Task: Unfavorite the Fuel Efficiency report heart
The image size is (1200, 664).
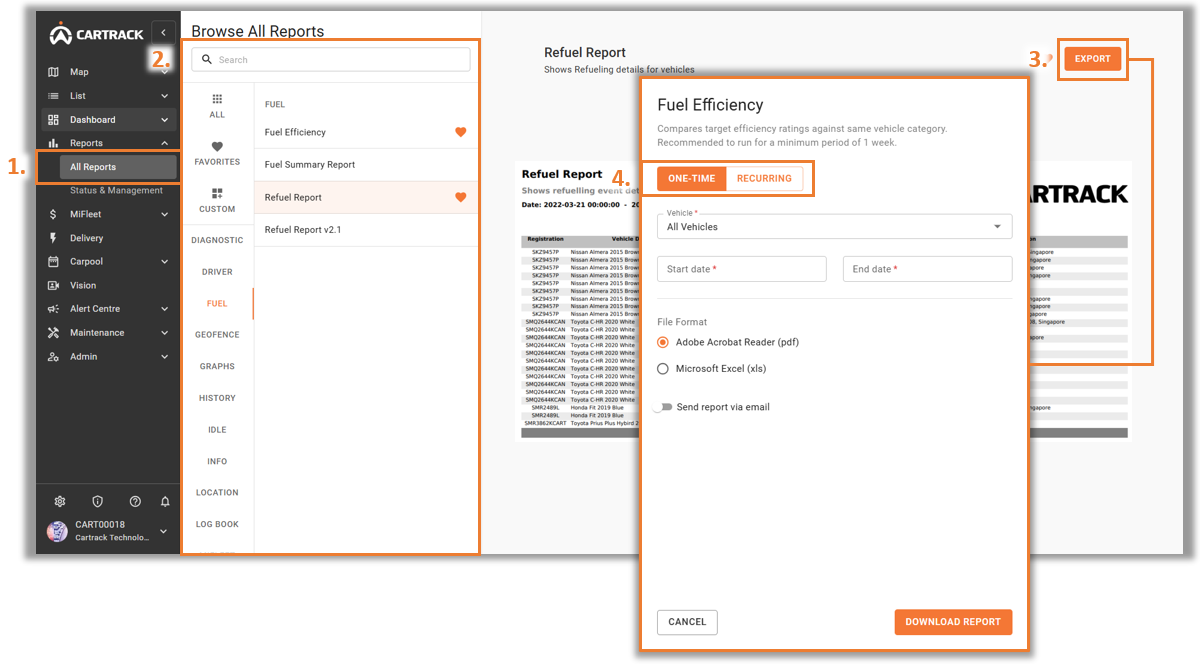Action: [x=461, y=132]
